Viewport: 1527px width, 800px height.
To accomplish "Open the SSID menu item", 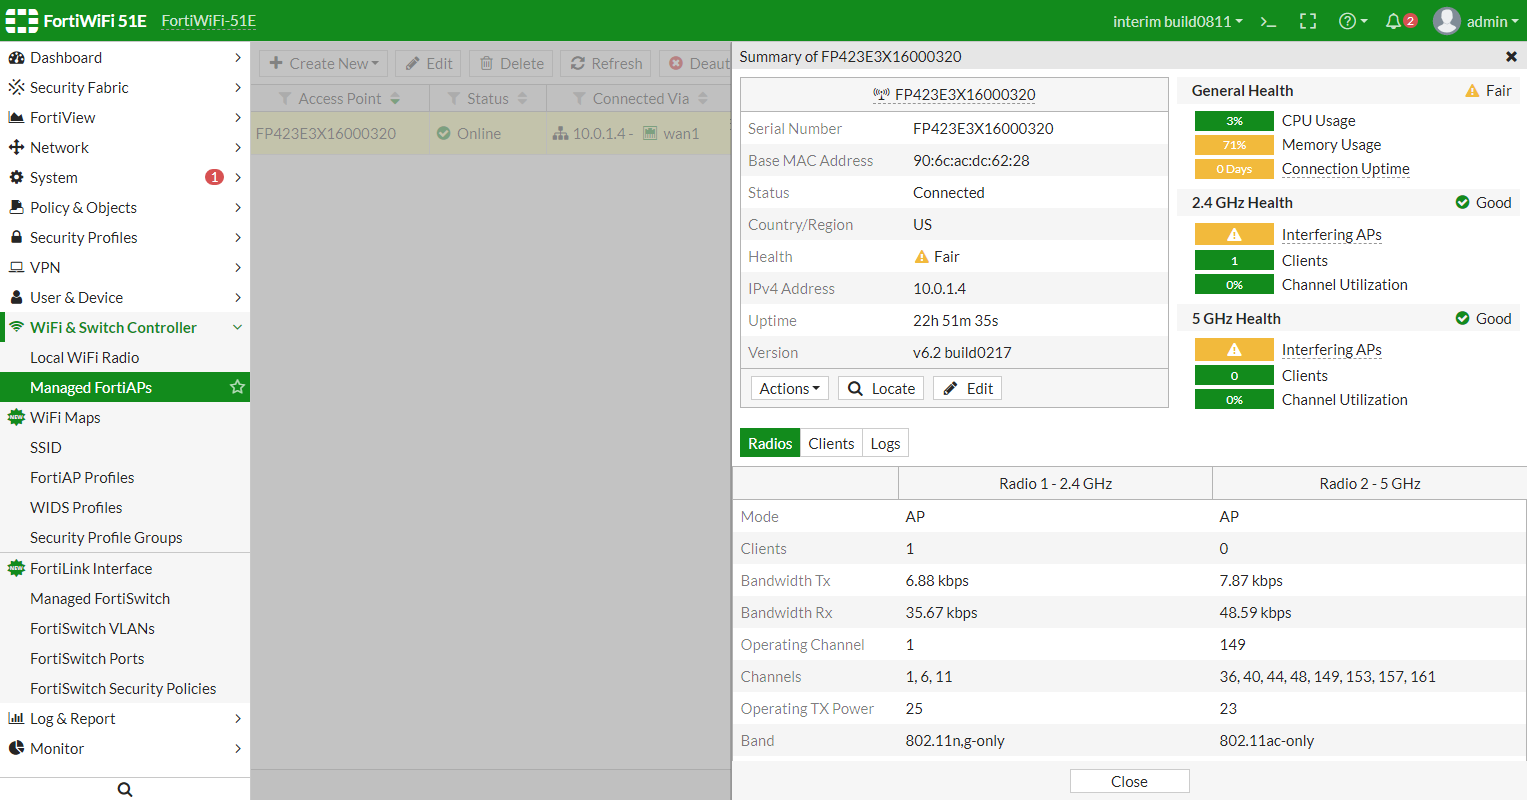I will point(125,448).
